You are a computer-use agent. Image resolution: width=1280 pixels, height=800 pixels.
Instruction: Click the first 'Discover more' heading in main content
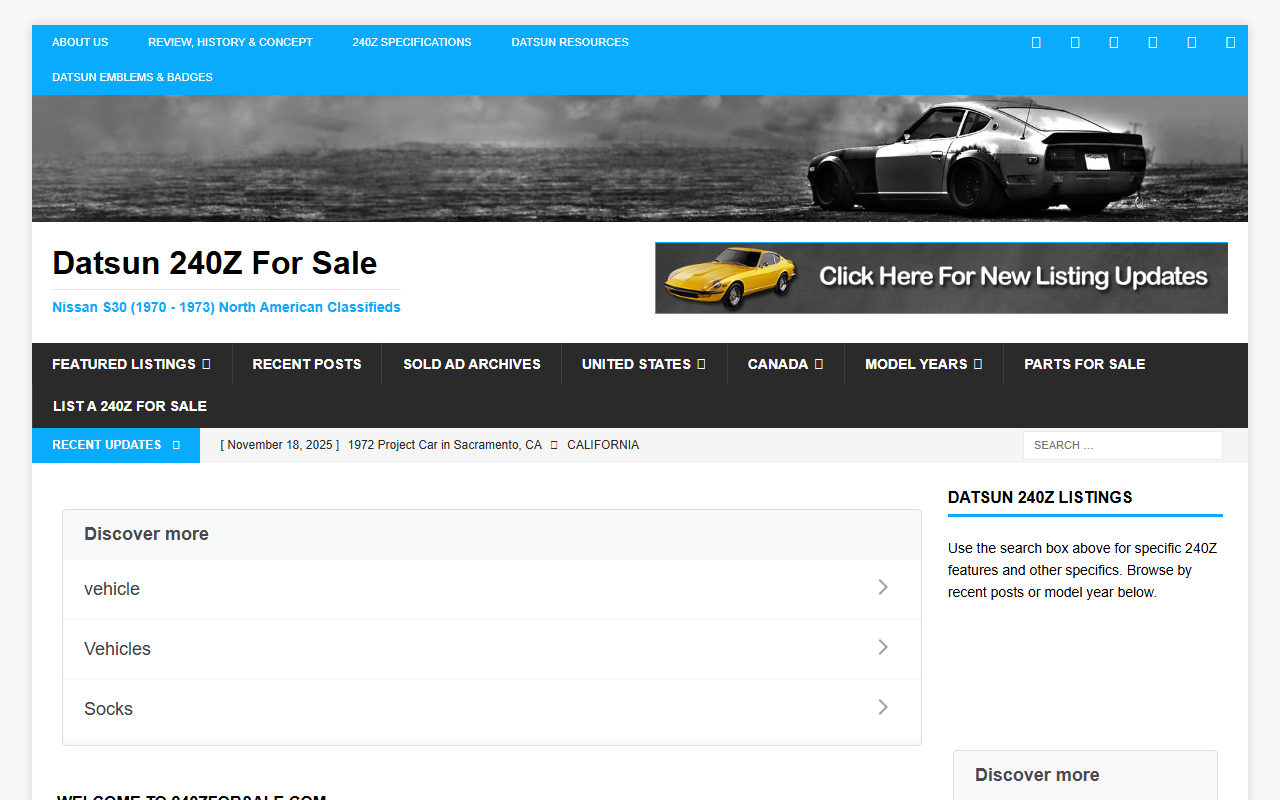tap(146, 534)
